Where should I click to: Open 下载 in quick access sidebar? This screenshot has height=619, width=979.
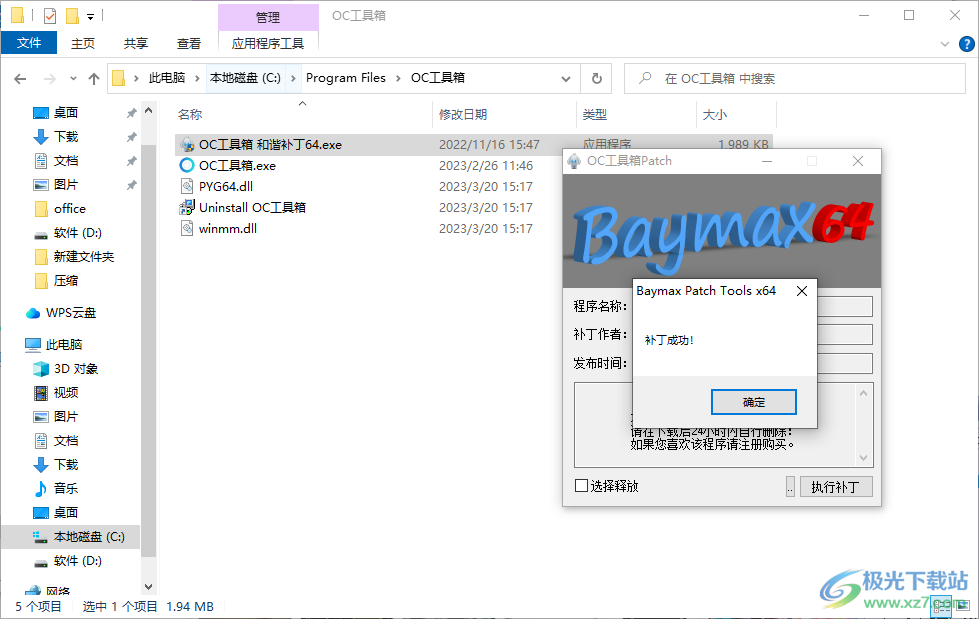coord(66,137)
